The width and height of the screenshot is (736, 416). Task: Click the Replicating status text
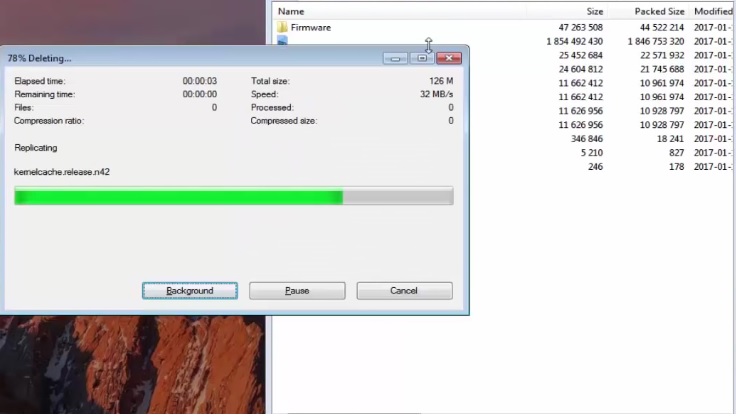(x=36, y=147)
